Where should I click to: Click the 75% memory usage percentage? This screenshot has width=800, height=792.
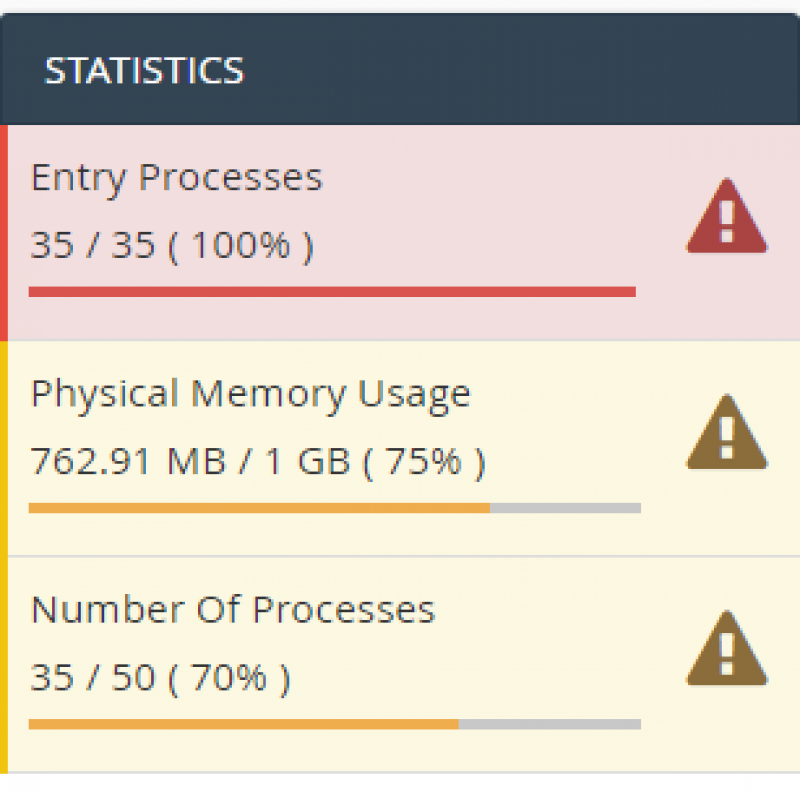coord(436,462)
